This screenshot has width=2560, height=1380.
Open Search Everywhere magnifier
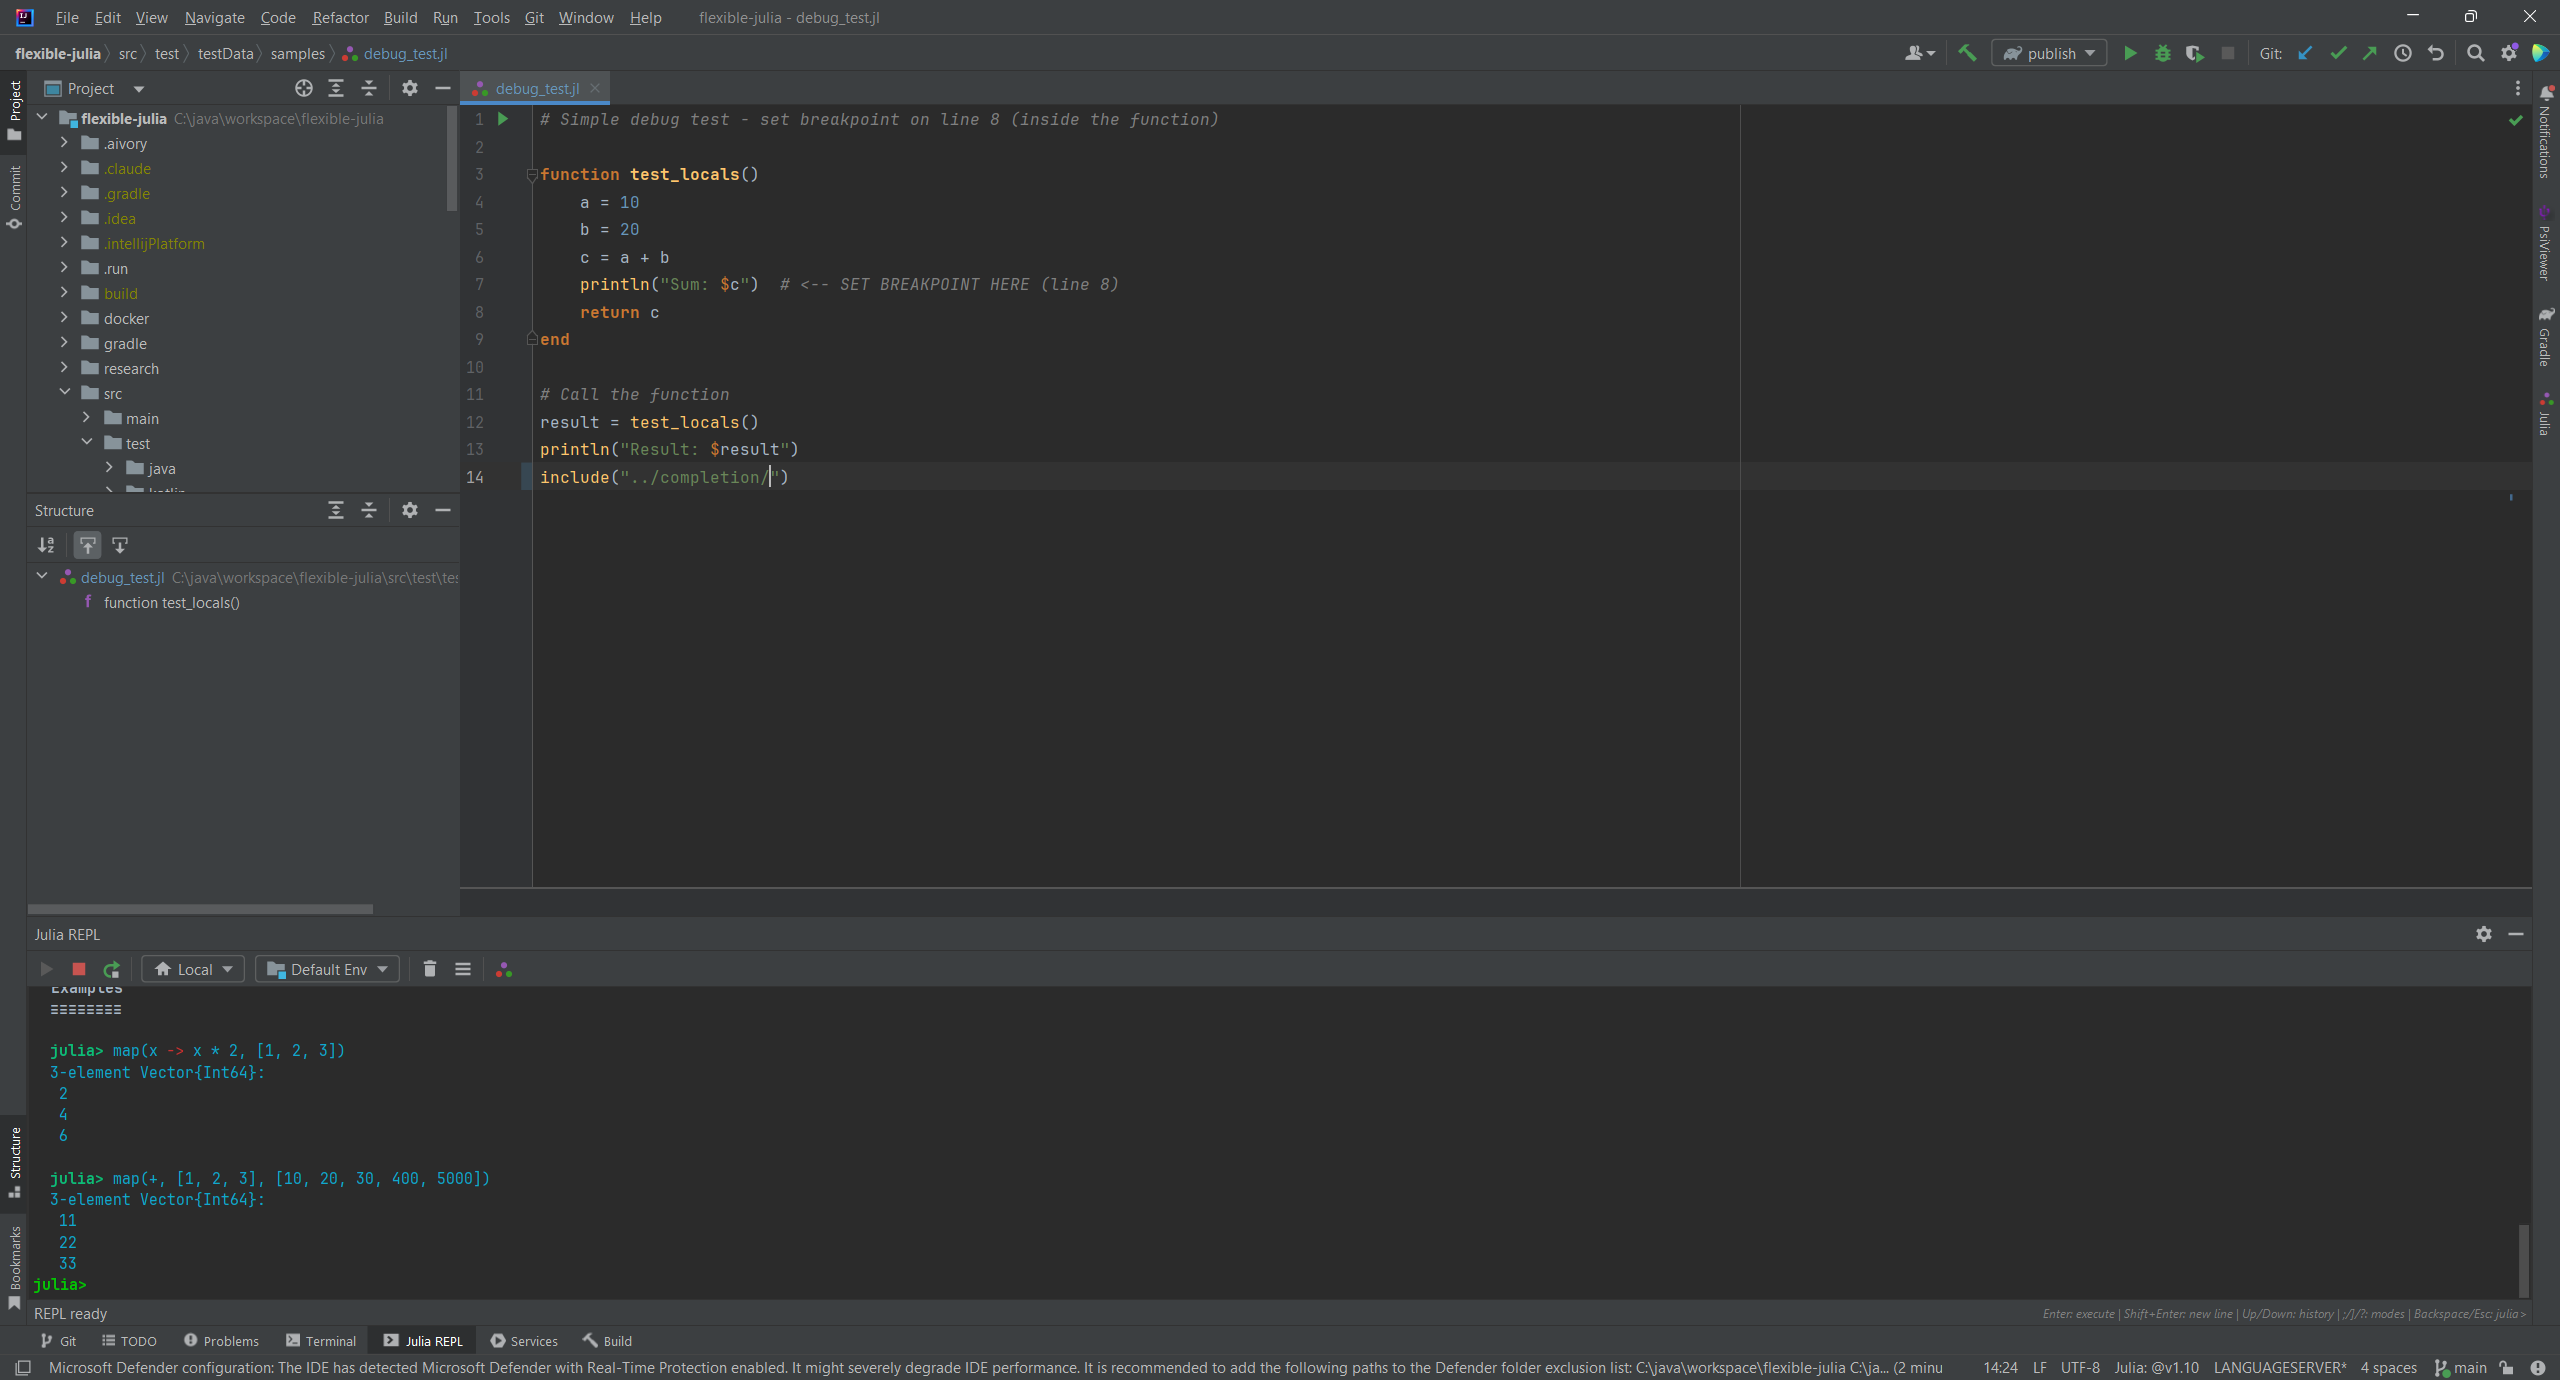click(2475, 54)
